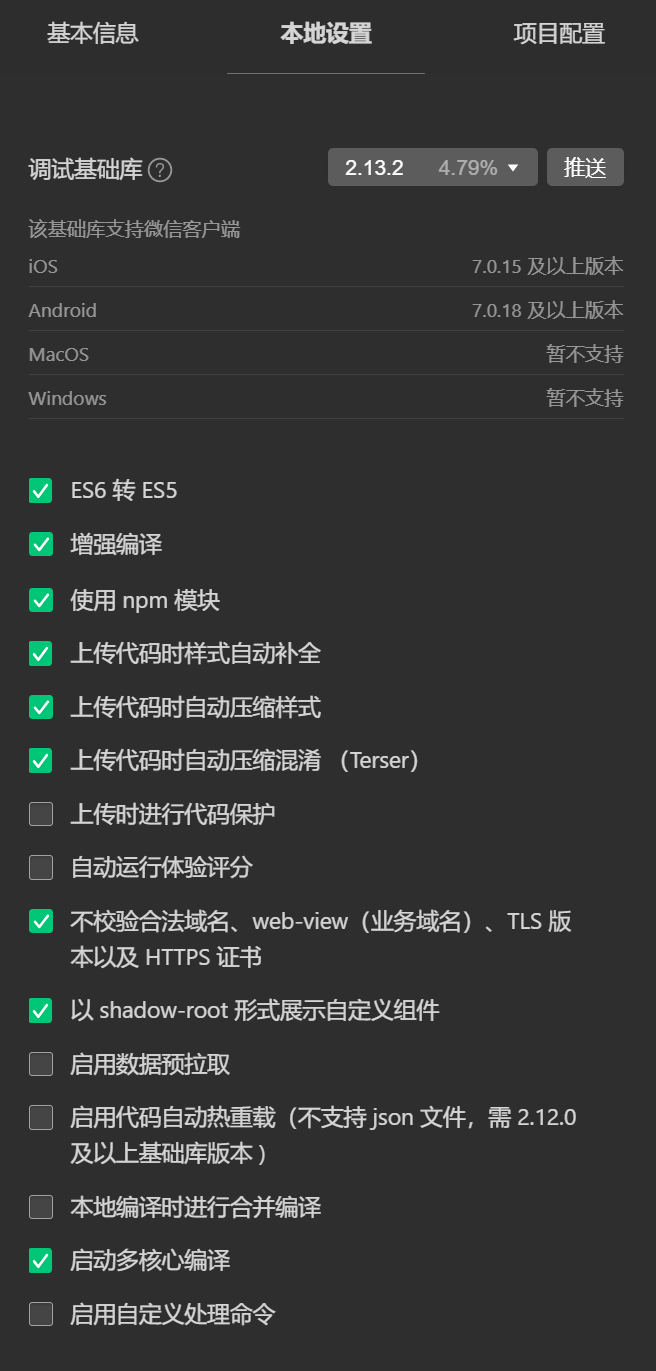Switch to the 基本信息 tab
This screenshot has height=1371, width=656.
tap(91, 33)
